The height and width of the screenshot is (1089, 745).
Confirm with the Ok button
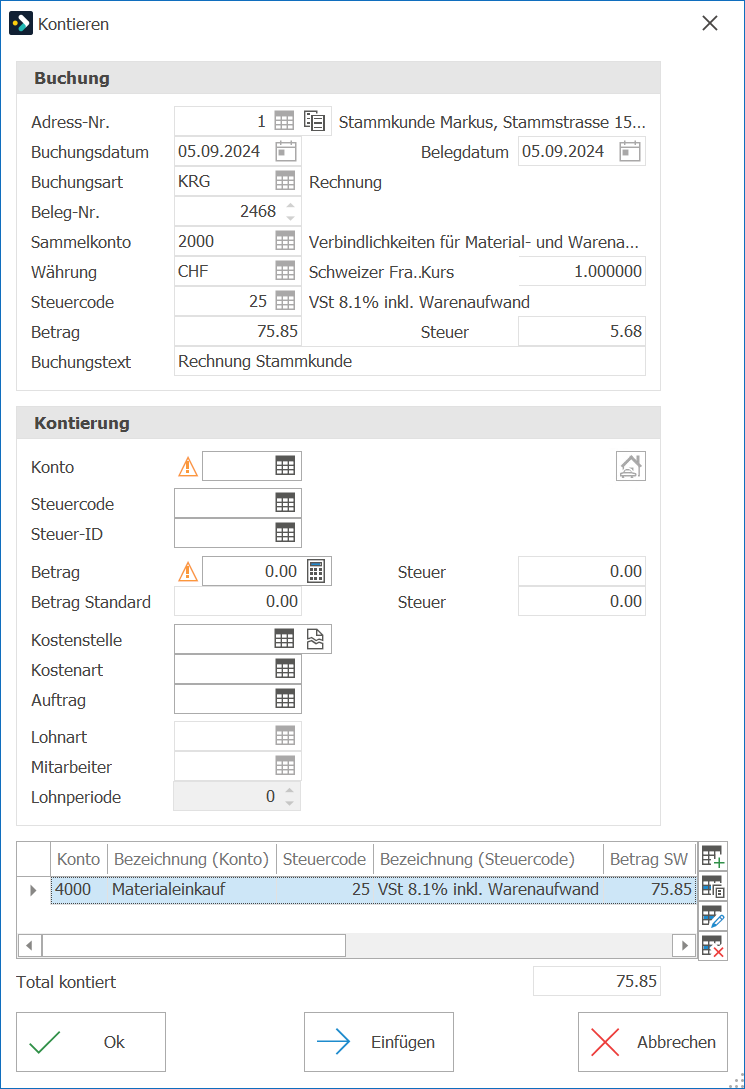point(91,1042)
